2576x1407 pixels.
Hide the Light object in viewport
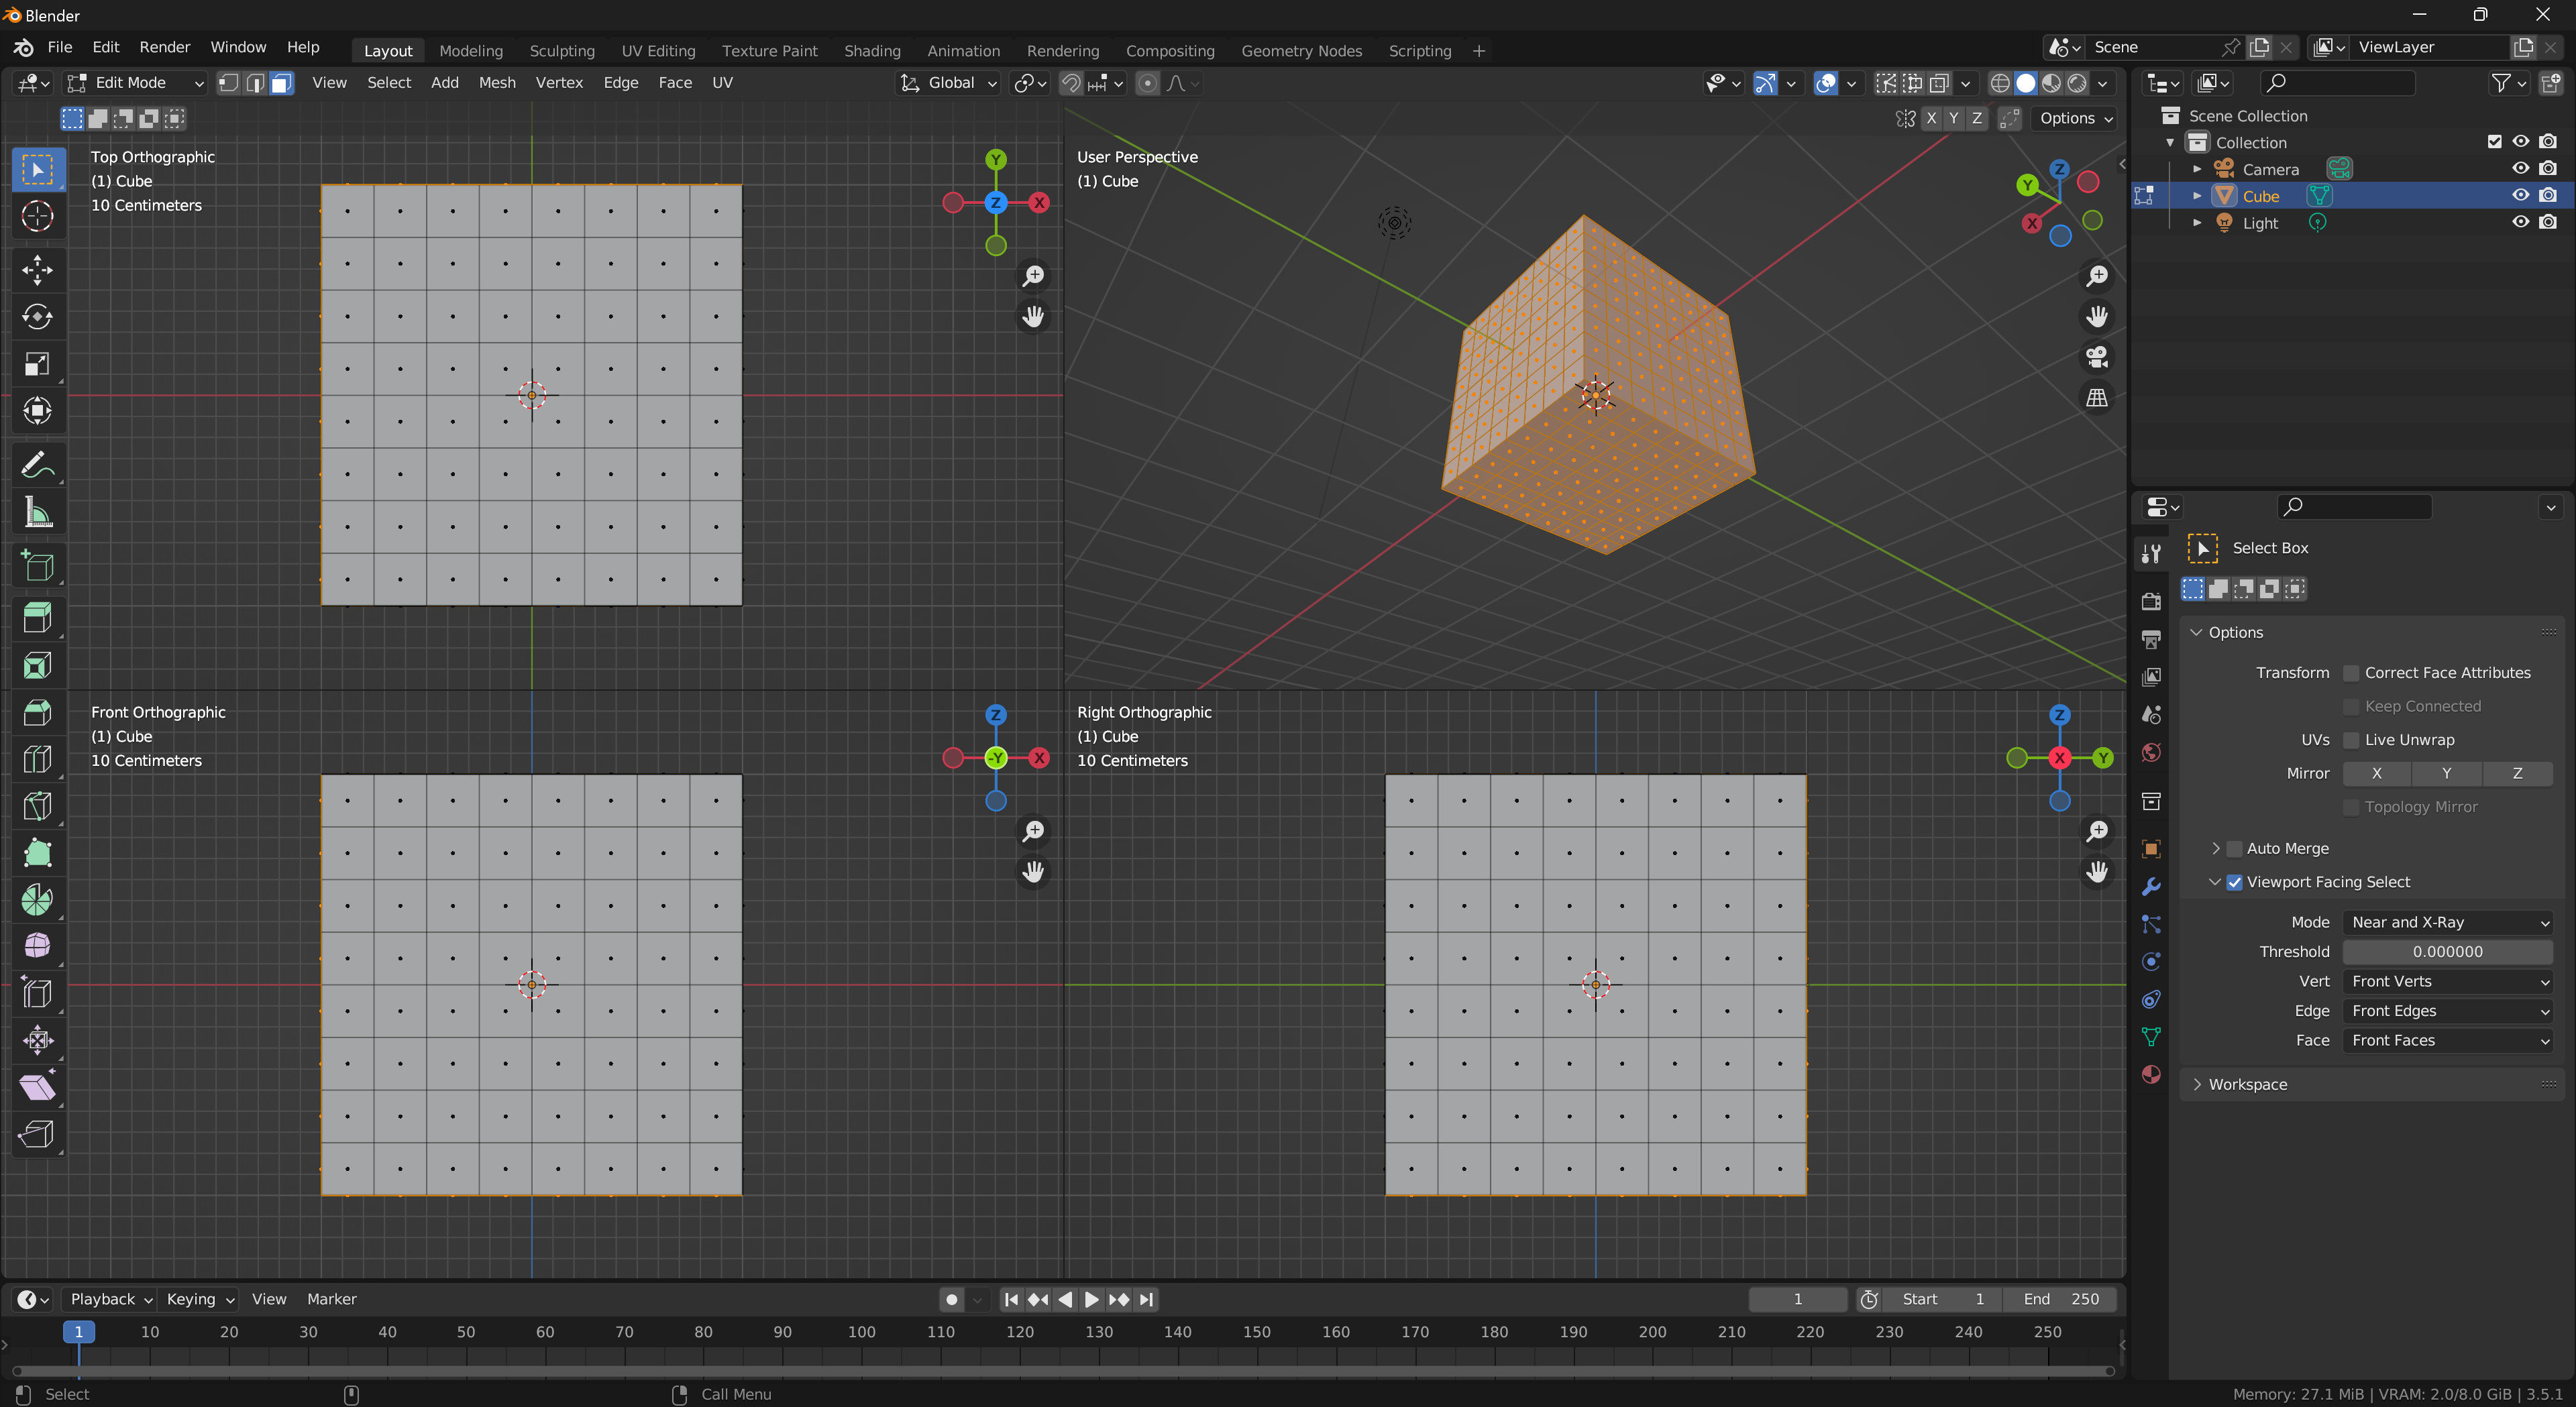click(2520, 222)
